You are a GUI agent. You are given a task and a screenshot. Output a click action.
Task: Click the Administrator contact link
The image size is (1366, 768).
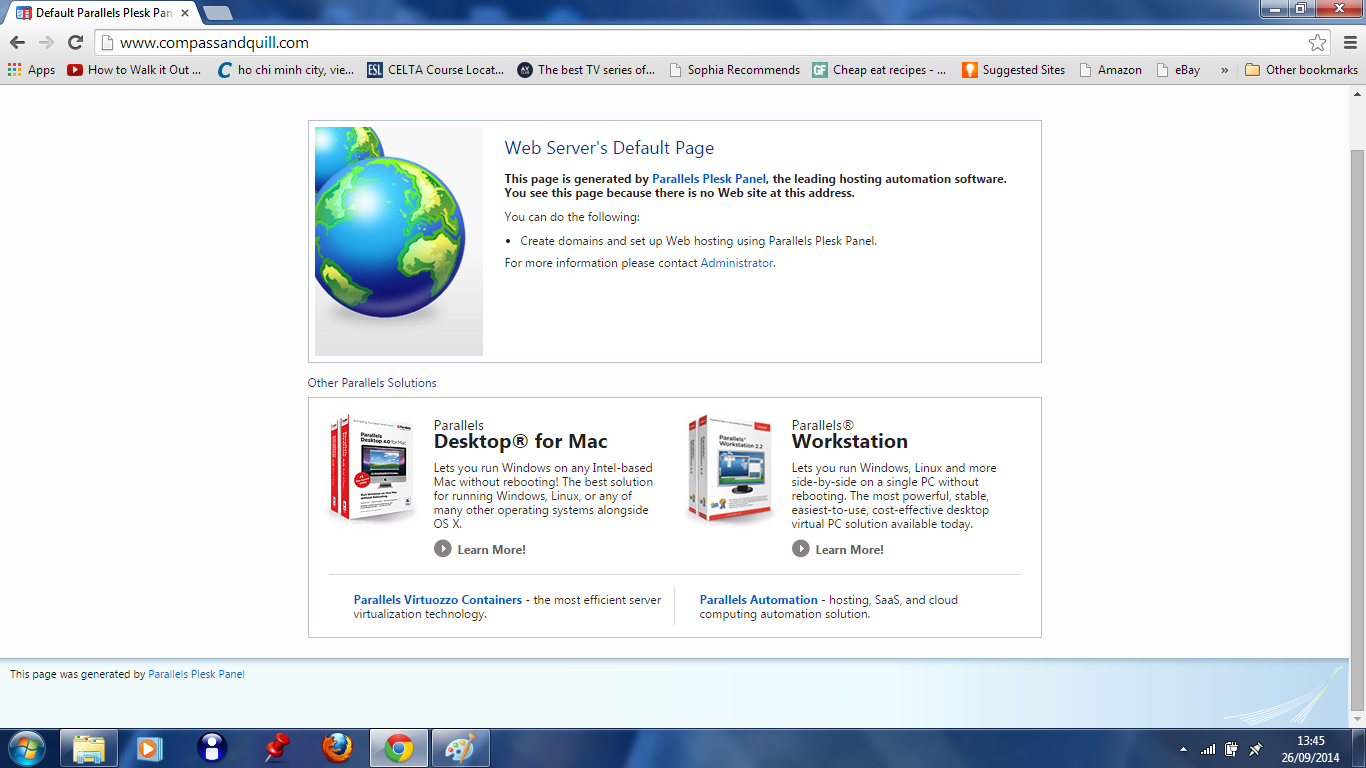point(736,263)
